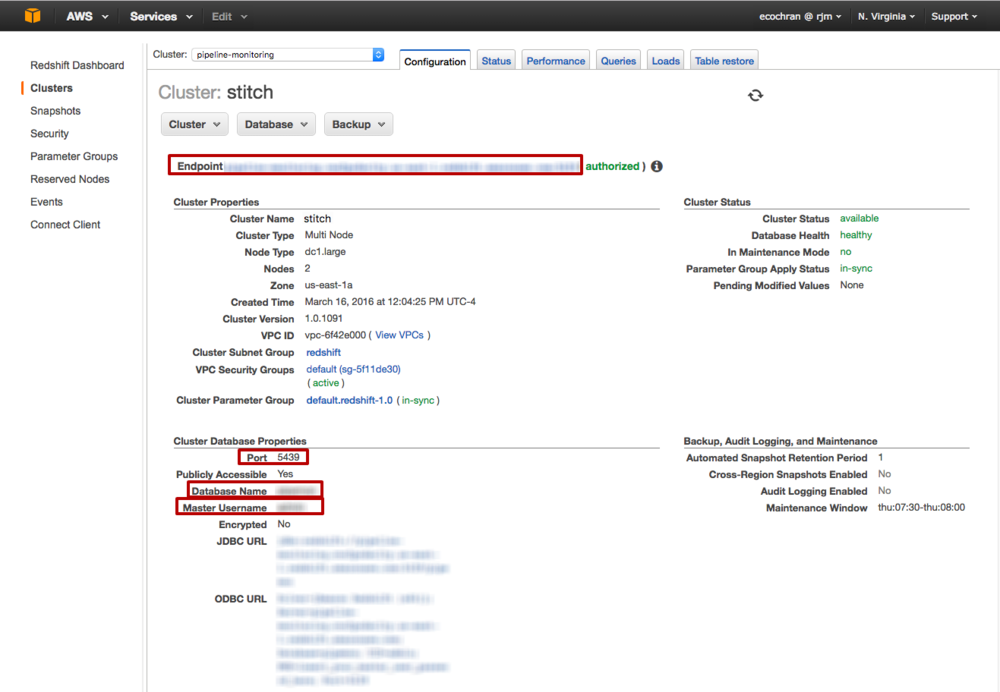This screenshot has width=1000, height=692.
Task: Click the Encrypted No value
Action: pos(284,524)
